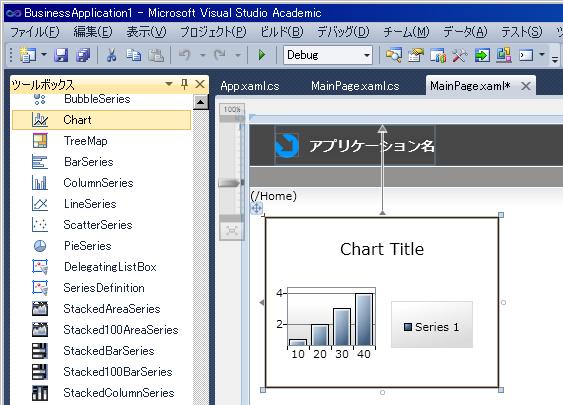563x405 pixels.
Task: Click the Paste toolbar icon
Action: click(156, 55)
